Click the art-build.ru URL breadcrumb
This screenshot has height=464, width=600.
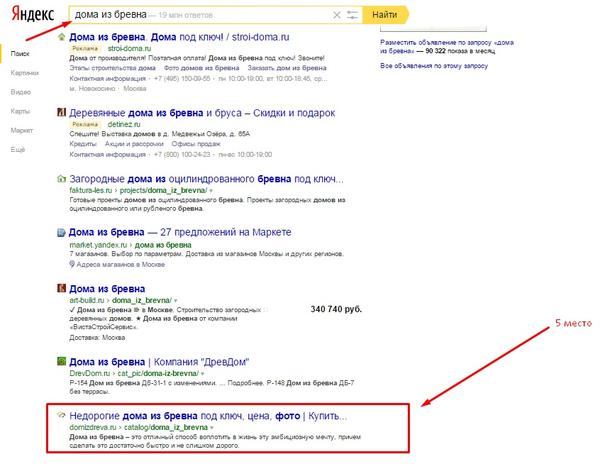(x=121, y=300)
